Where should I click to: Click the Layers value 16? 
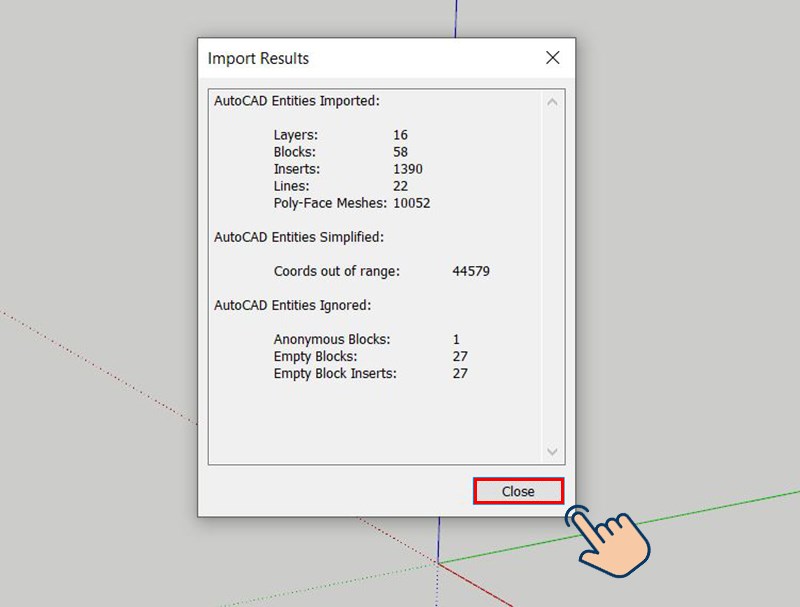401,135
